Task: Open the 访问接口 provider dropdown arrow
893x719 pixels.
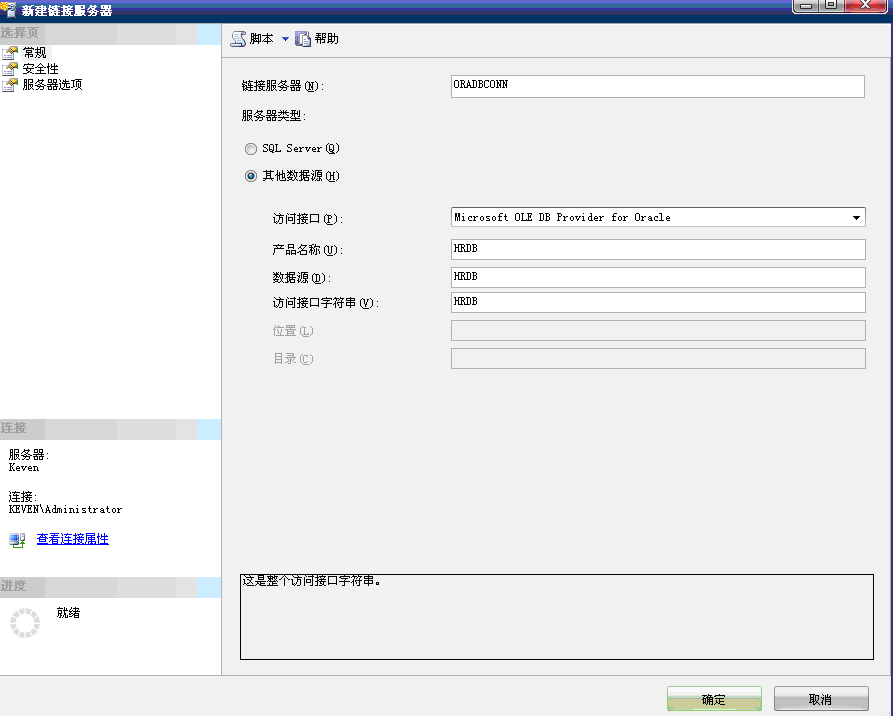Action: click(857, 217)
